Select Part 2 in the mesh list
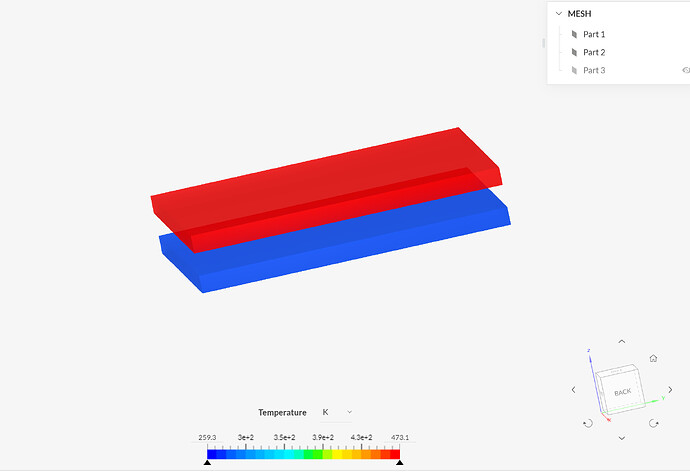 point(594,52)
